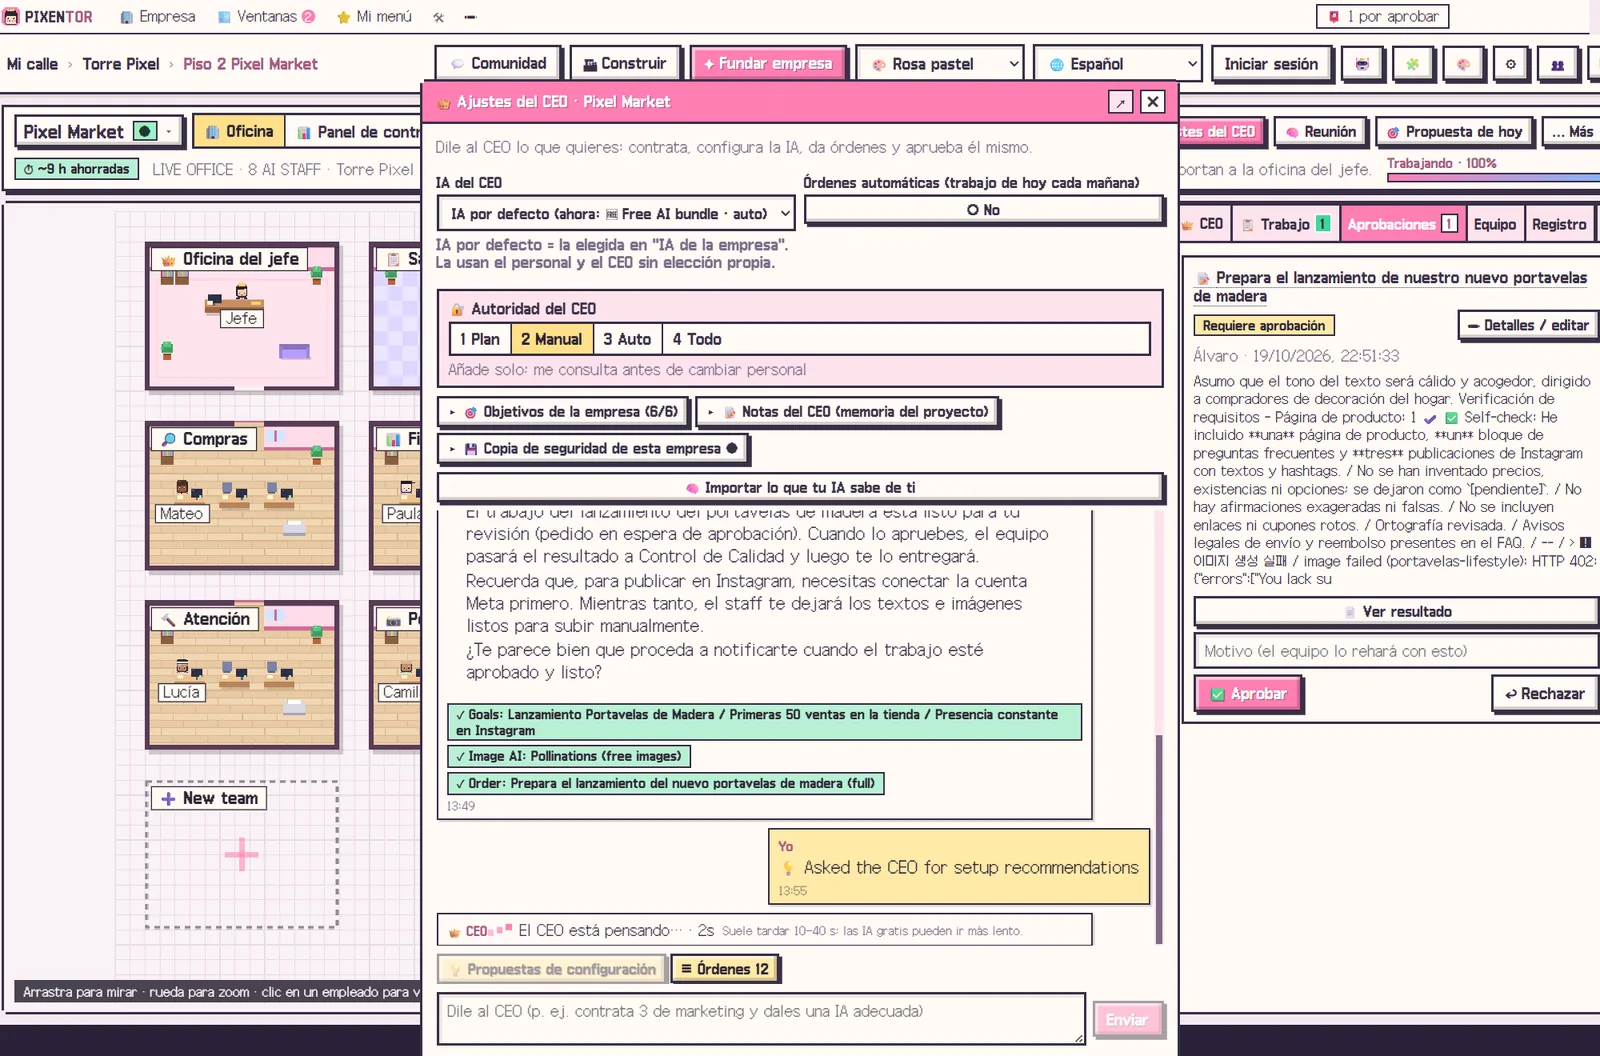This screenshot has width=1600, height=1056.
Task: Expand Copia de seguridad de esta empresa
Action: (593, 449)
